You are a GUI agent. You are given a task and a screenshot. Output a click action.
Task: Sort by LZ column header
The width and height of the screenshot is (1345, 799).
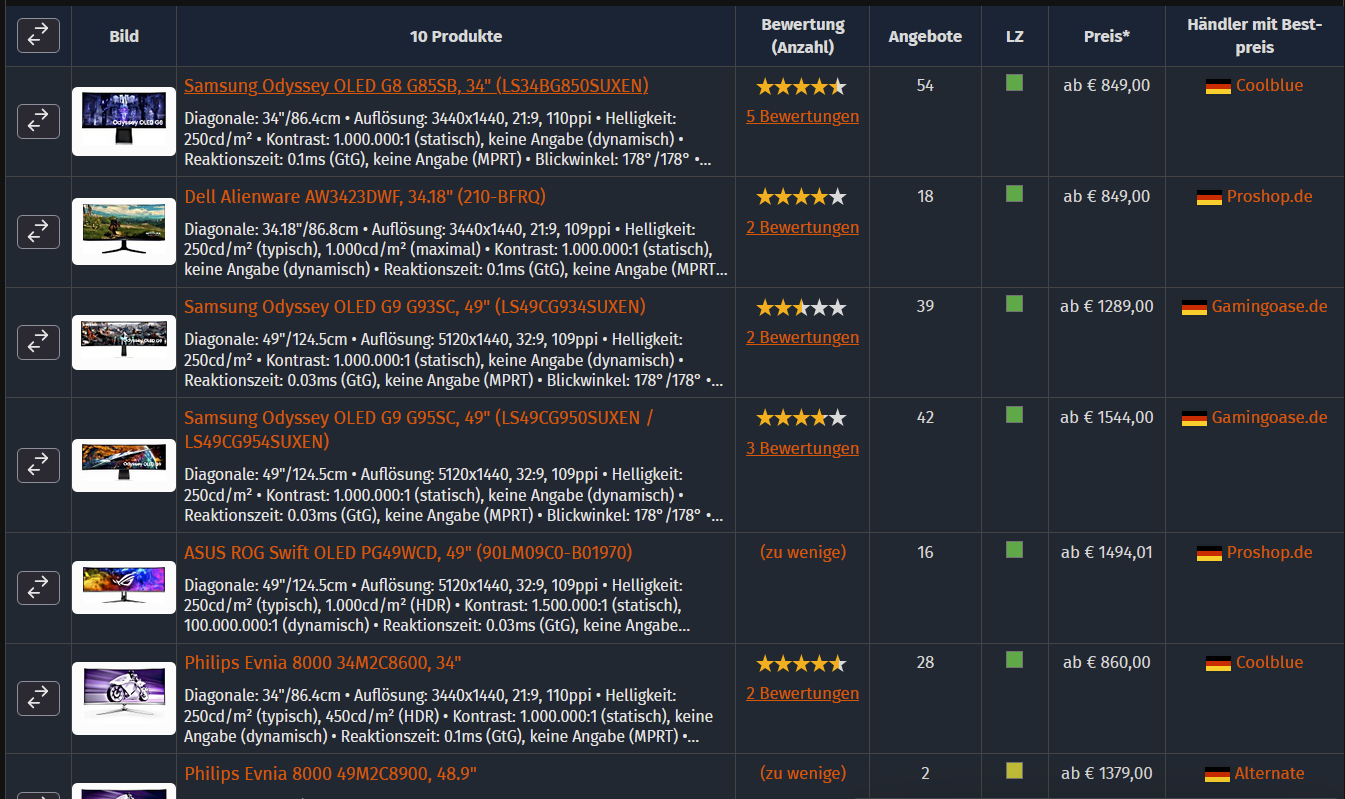click(x=1014, y=36)
